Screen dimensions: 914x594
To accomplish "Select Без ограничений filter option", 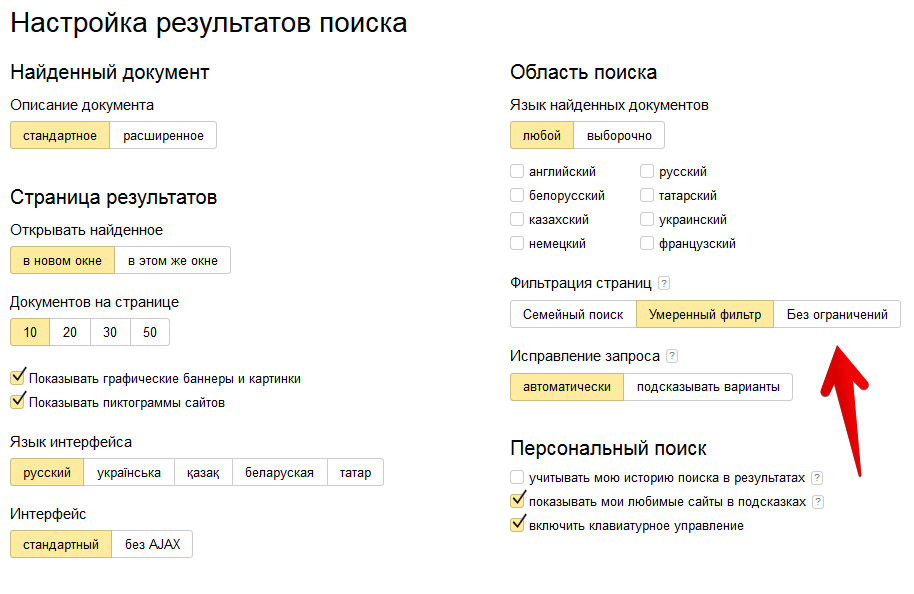I will [x=837, y=315].
